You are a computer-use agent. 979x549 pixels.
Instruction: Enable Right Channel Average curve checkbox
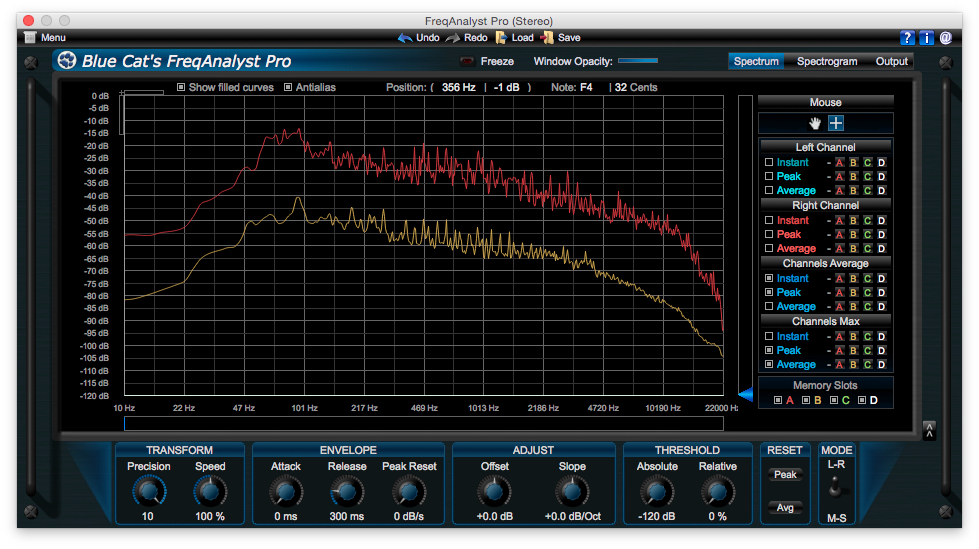coord(769,249)
